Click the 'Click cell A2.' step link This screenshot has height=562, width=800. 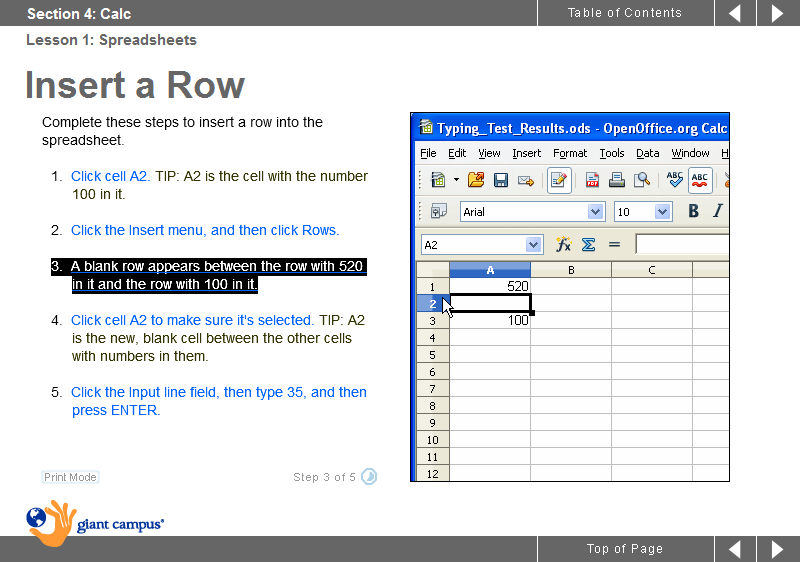click(x=110, y=176)
